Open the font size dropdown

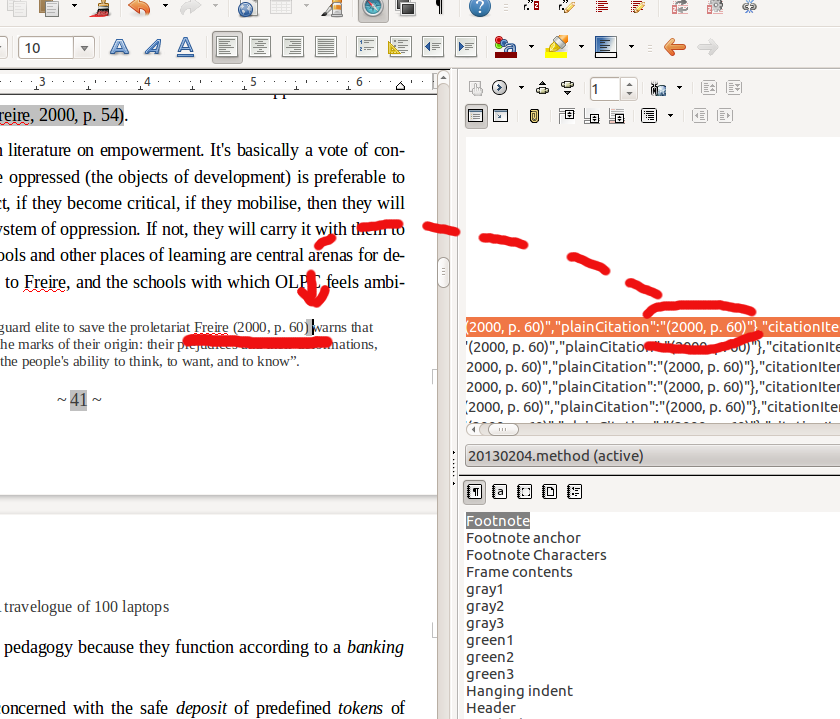pos(83,46)
